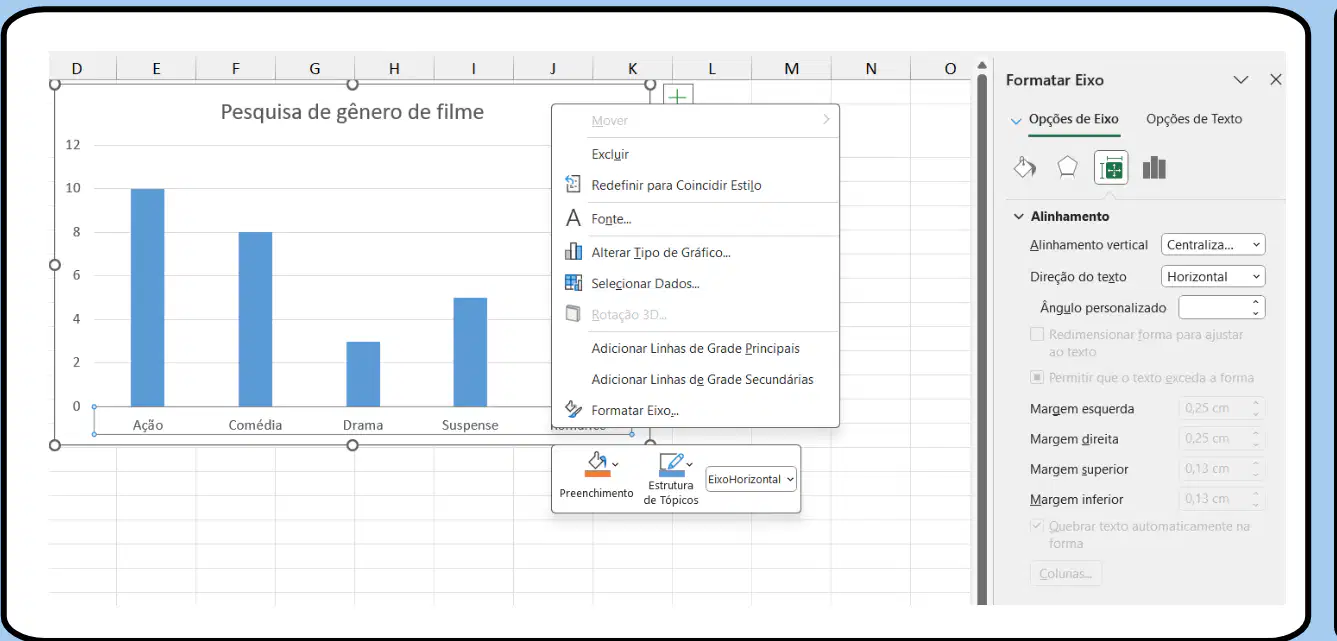Image resolution: width=1337 pixels, height=641 pixels.
Task: Switch to Opções de Texto tab
Action: tap(1194, 119)
